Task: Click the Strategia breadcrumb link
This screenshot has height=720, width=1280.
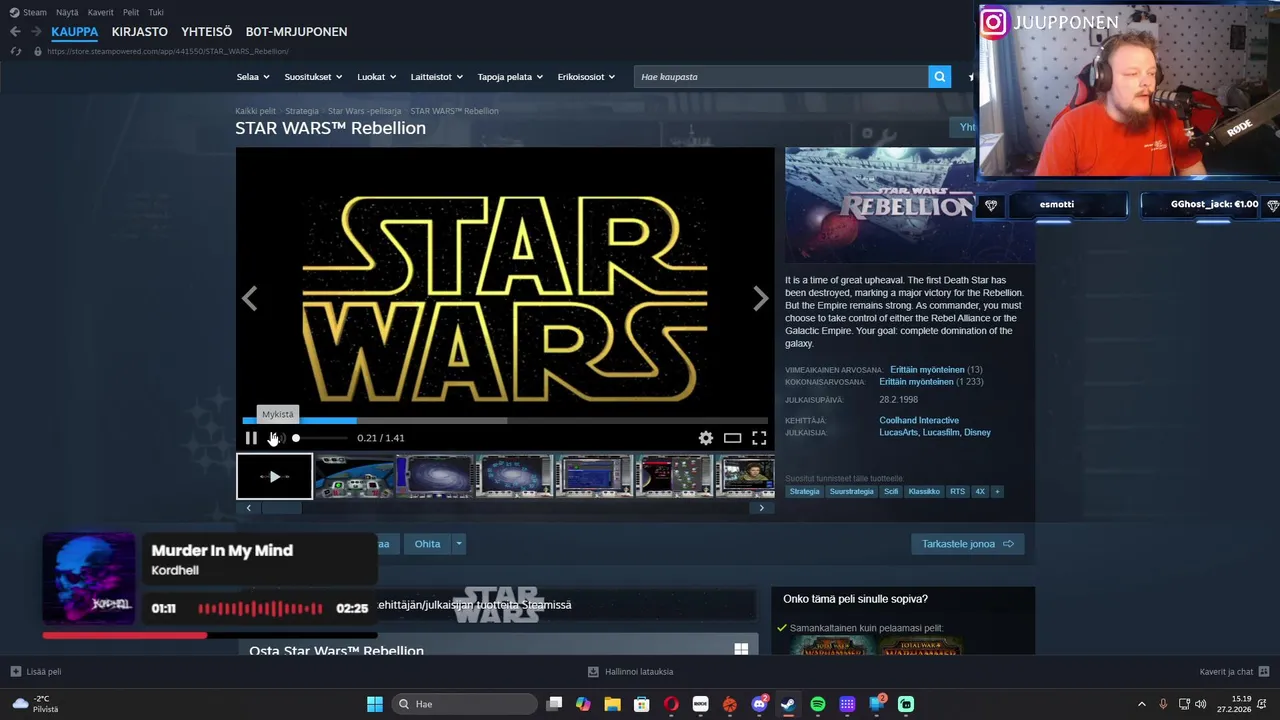Action: pos(302,111)
